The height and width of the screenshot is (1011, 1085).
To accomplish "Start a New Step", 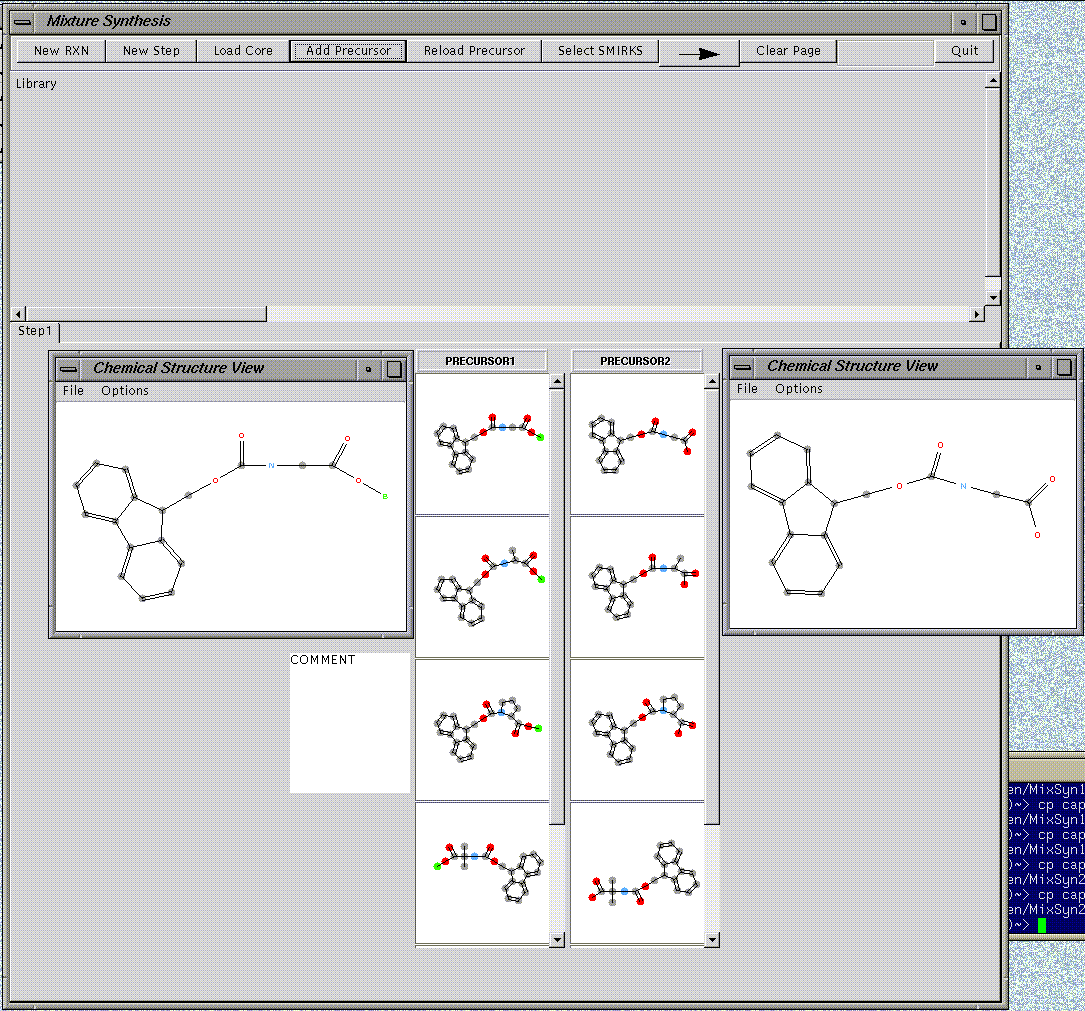I will [x=151, y=51].
